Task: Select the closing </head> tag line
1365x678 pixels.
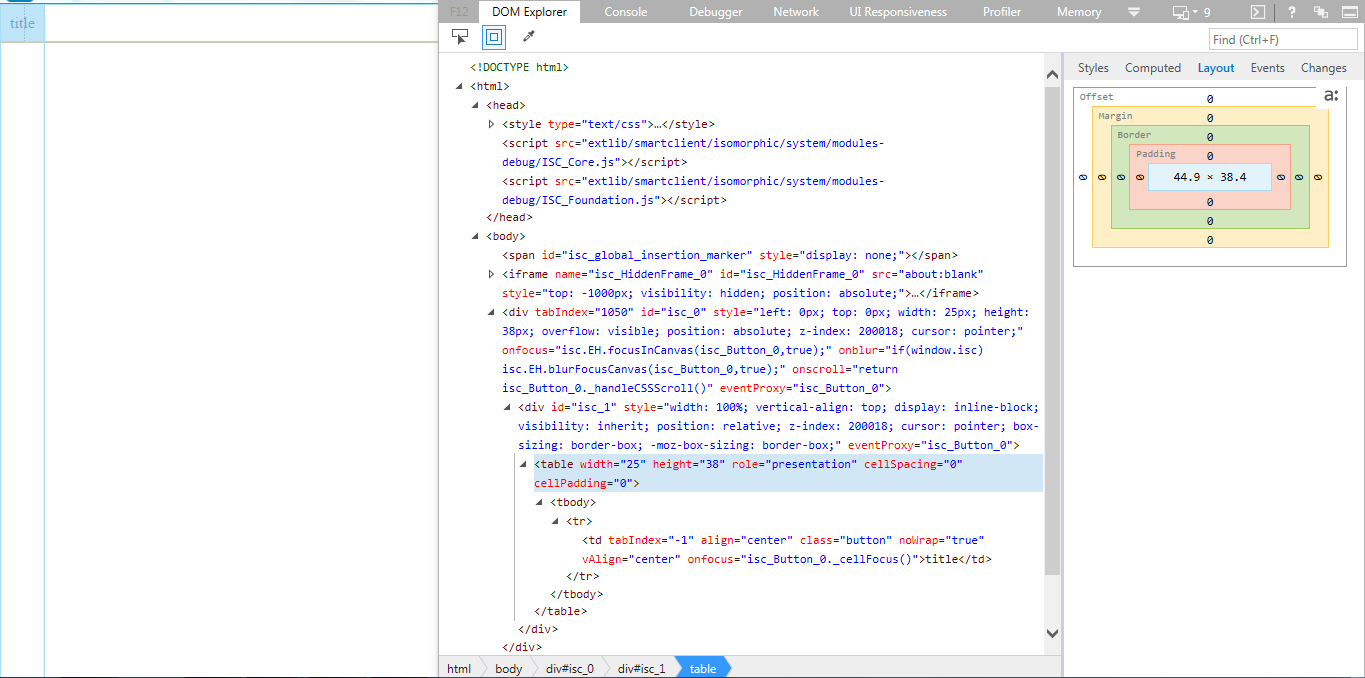Action: tap(509, 217)
